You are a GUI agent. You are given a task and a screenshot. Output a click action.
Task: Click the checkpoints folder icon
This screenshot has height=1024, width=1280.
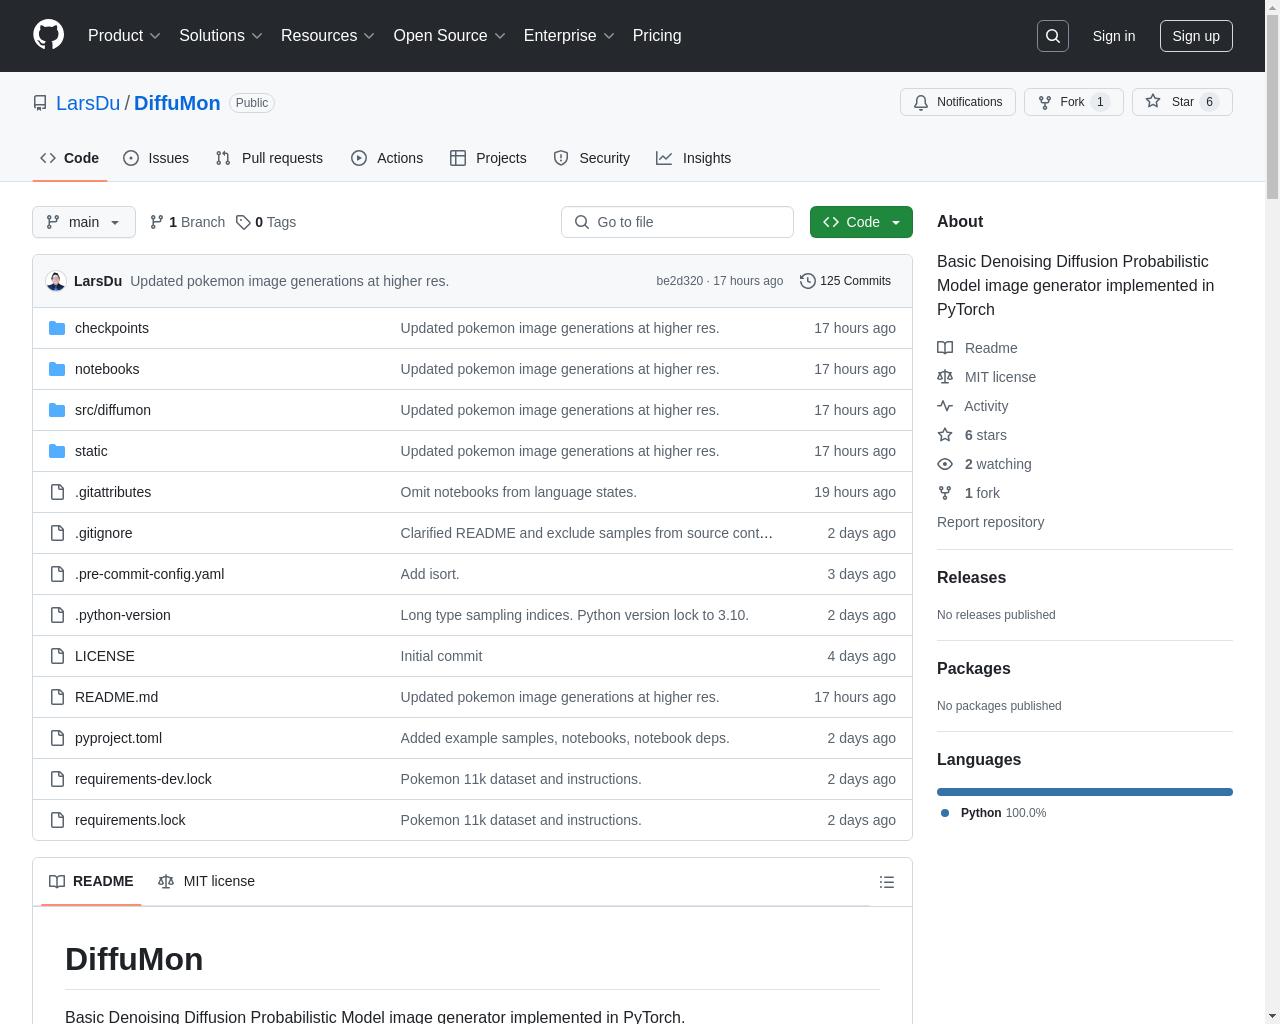pyautogui.click(x=57, y=328)
